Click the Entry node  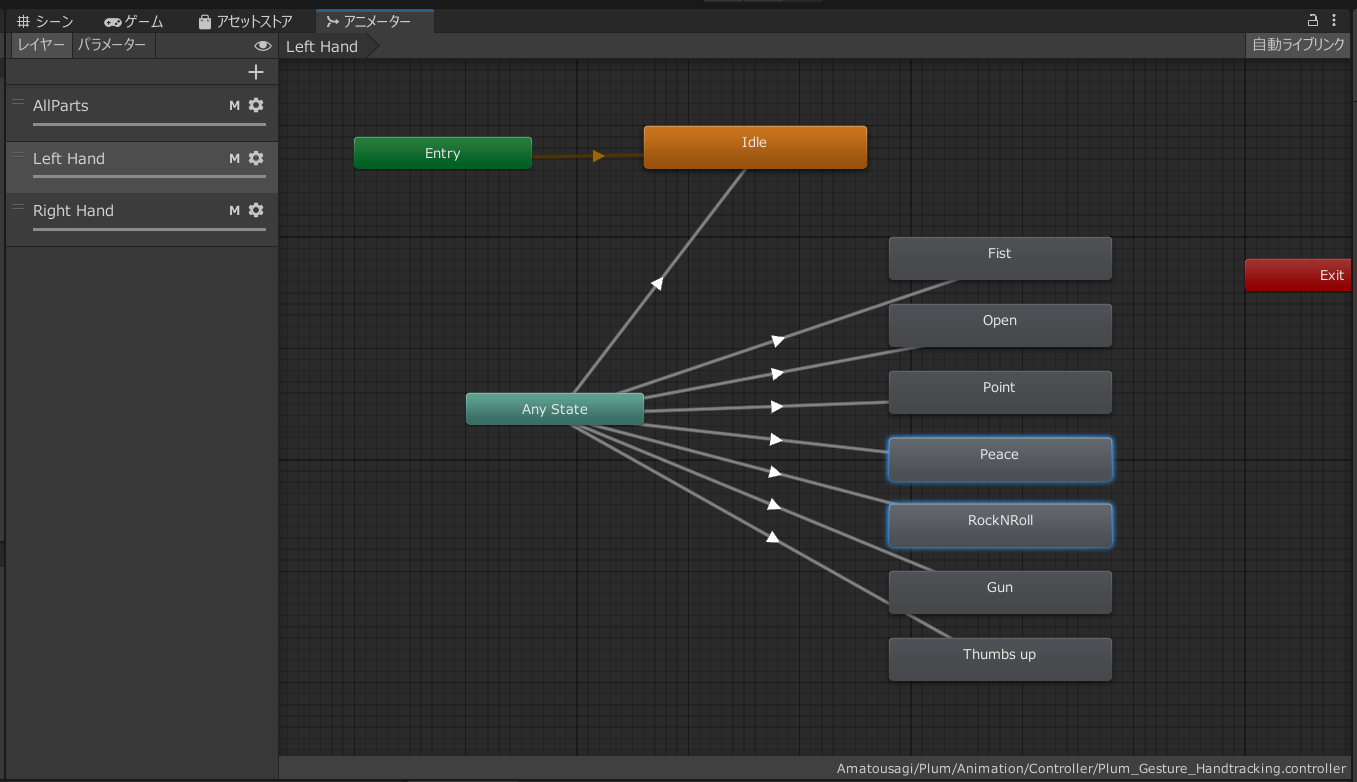(442, 153)
